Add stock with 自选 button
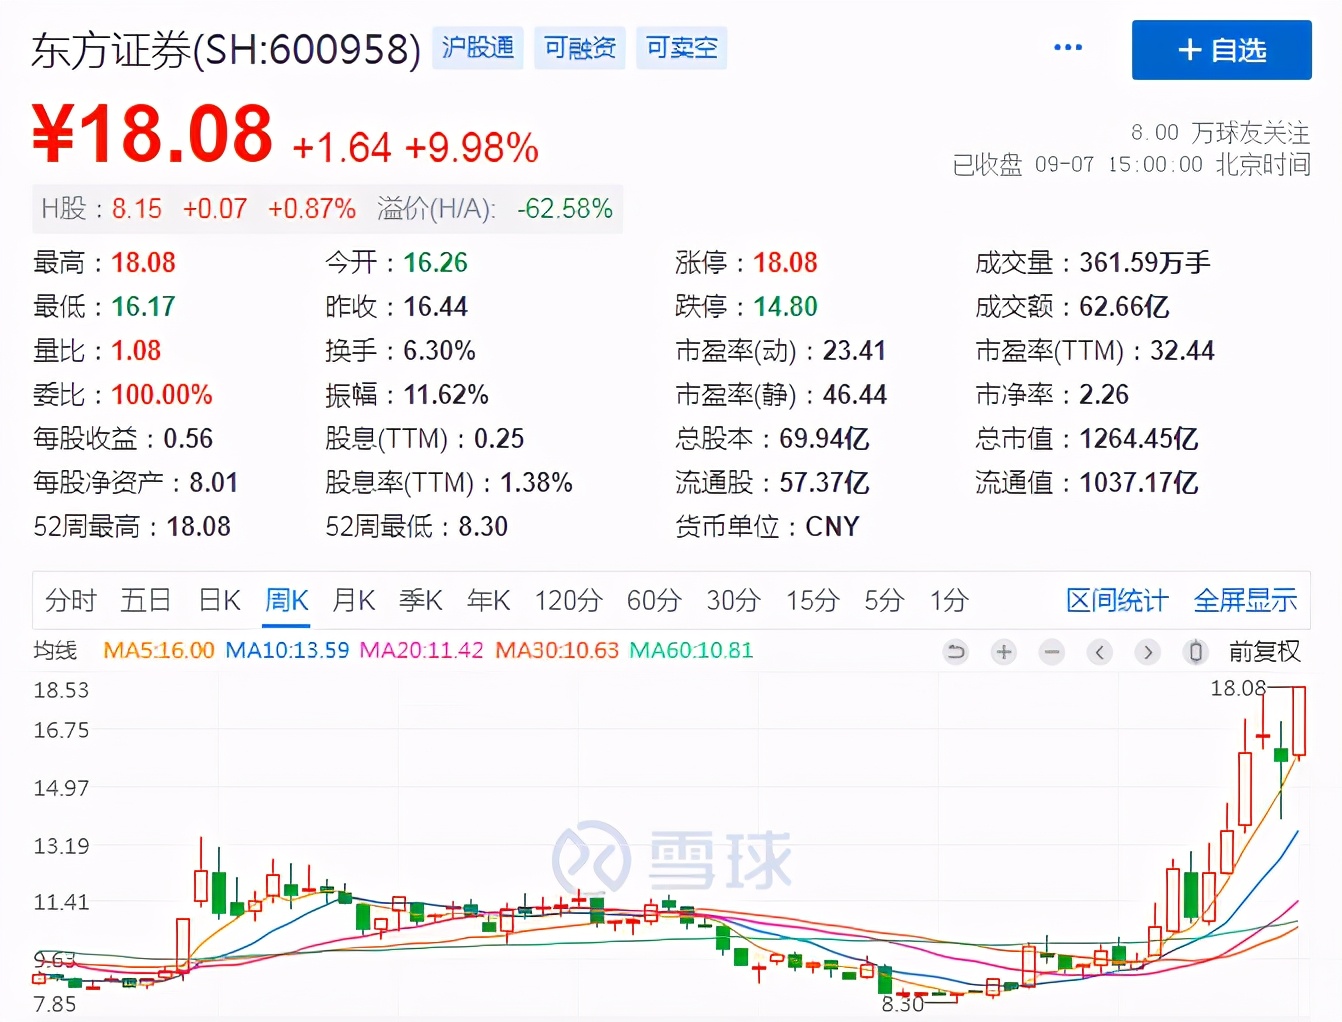 (x=1221, y=50)
